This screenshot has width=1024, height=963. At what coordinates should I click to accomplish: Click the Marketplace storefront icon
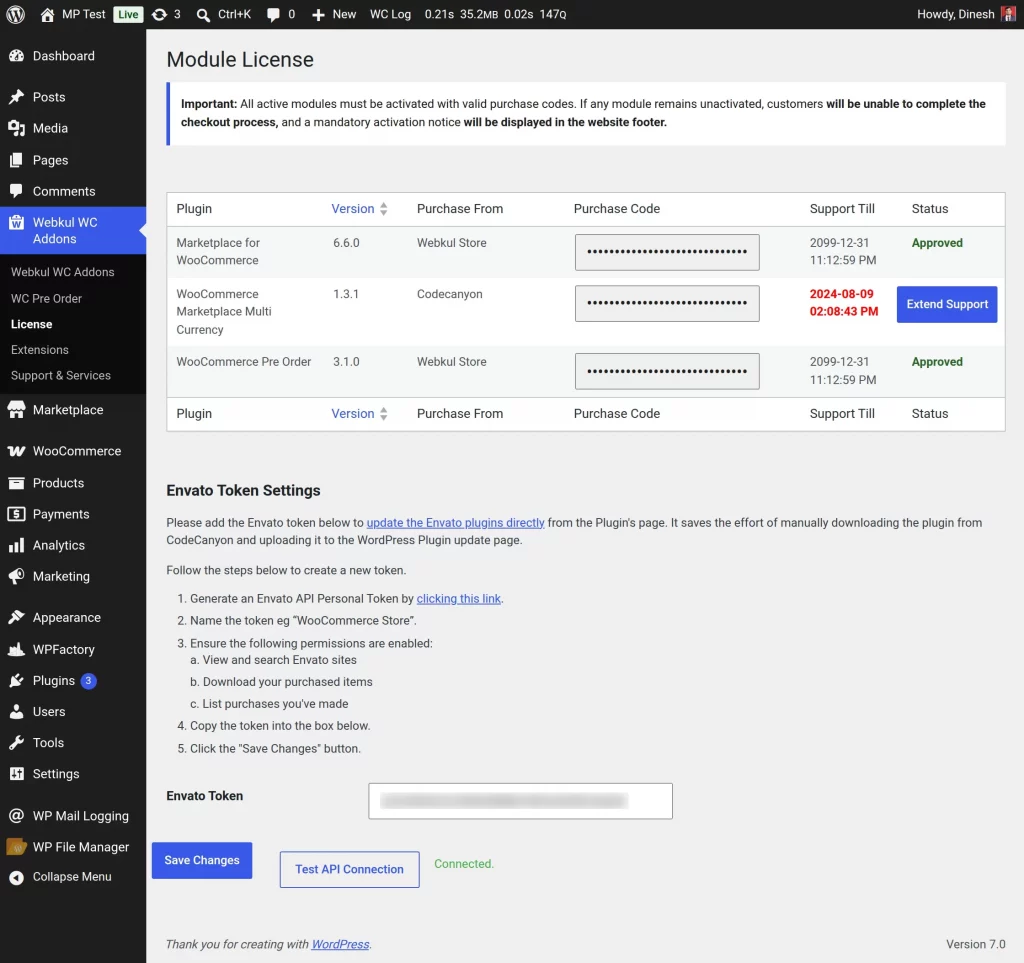pos(16,410)
